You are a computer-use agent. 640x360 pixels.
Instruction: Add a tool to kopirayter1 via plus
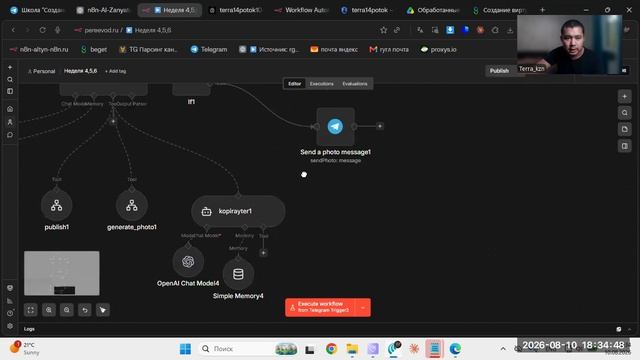263,253
